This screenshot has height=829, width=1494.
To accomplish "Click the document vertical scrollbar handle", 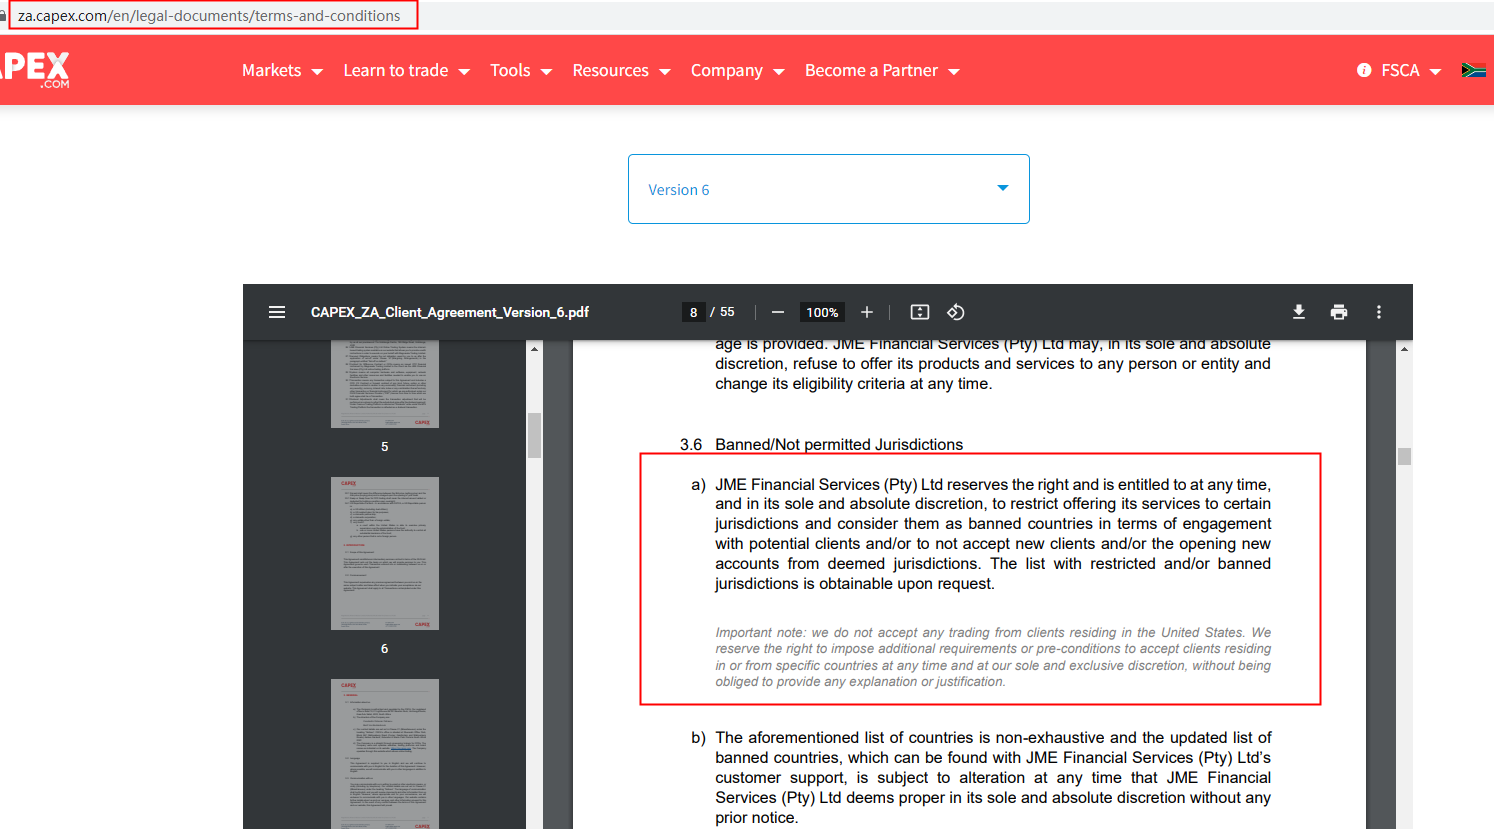I will (x=1404, y=456).
